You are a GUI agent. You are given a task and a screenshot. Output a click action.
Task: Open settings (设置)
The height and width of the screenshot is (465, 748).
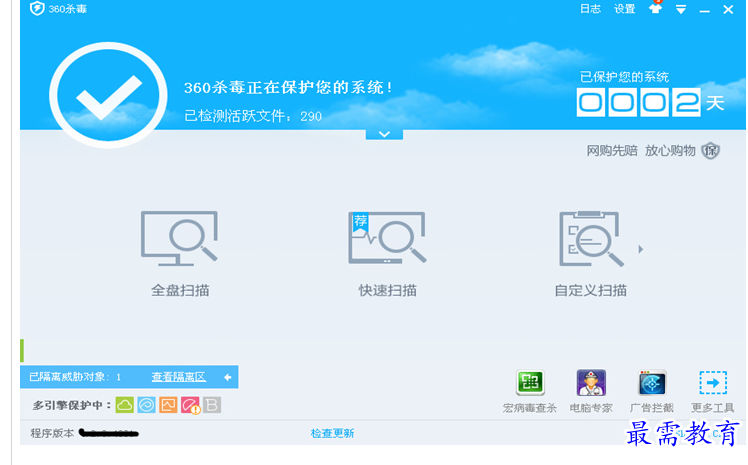click(624, 9)
